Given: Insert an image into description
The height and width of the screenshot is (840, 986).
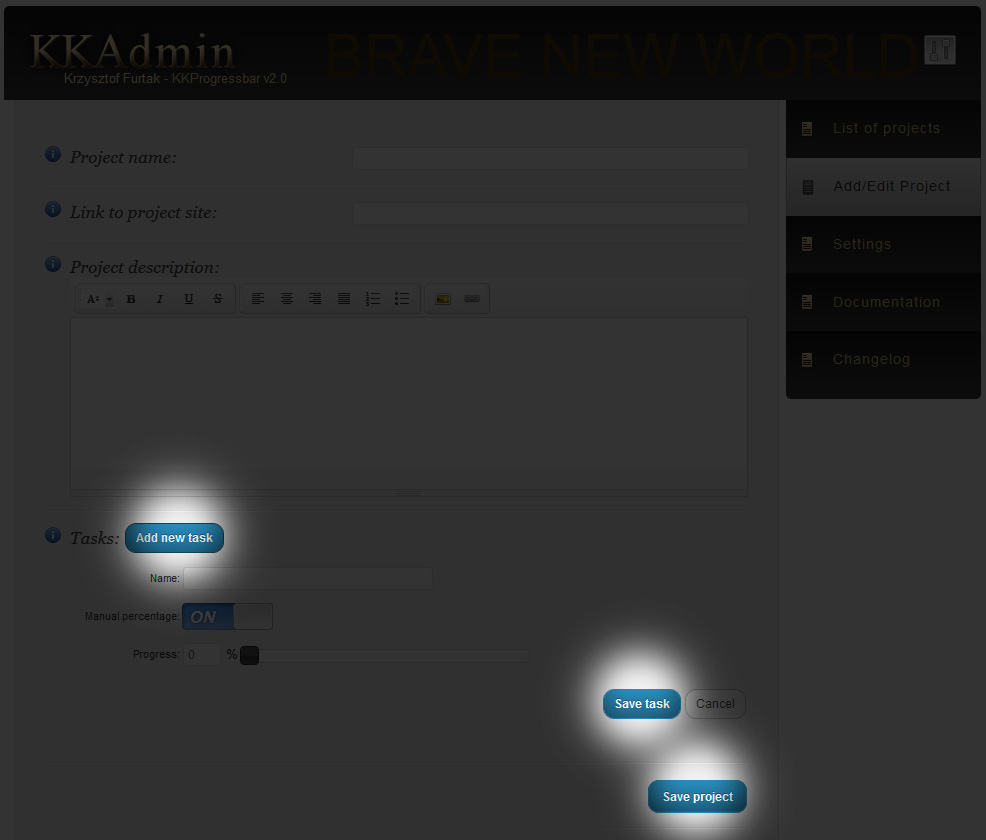Looking at the screenshot, I should click(x=443, y=299).
